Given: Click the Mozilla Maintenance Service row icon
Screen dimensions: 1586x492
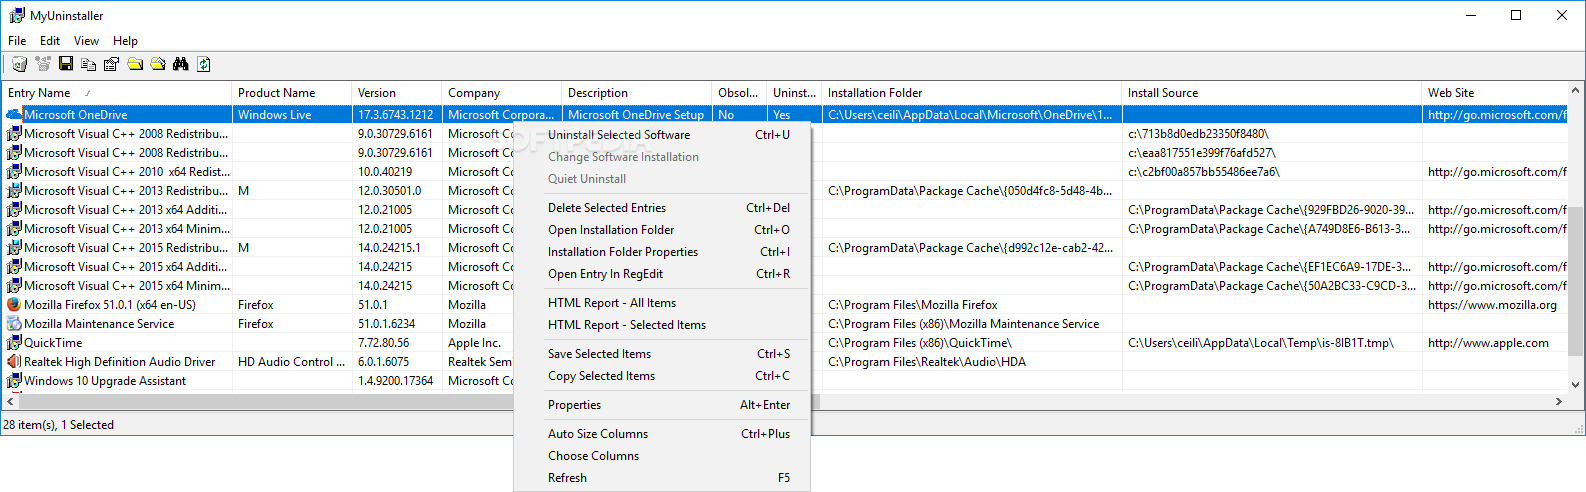Looking at the screenshot, I should click(x=14, y=323).
